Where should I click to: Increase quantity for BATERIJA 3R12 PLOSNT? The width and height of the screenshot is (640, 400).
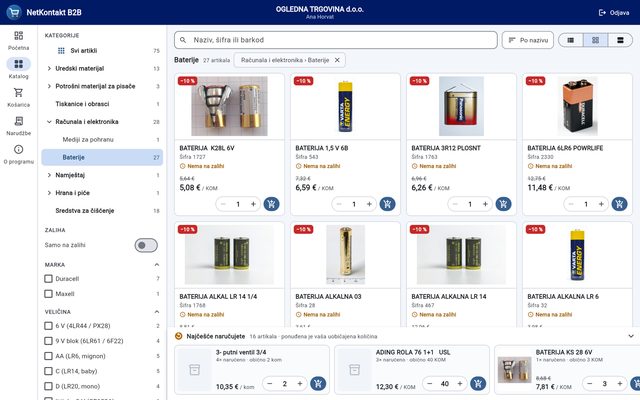485,204
